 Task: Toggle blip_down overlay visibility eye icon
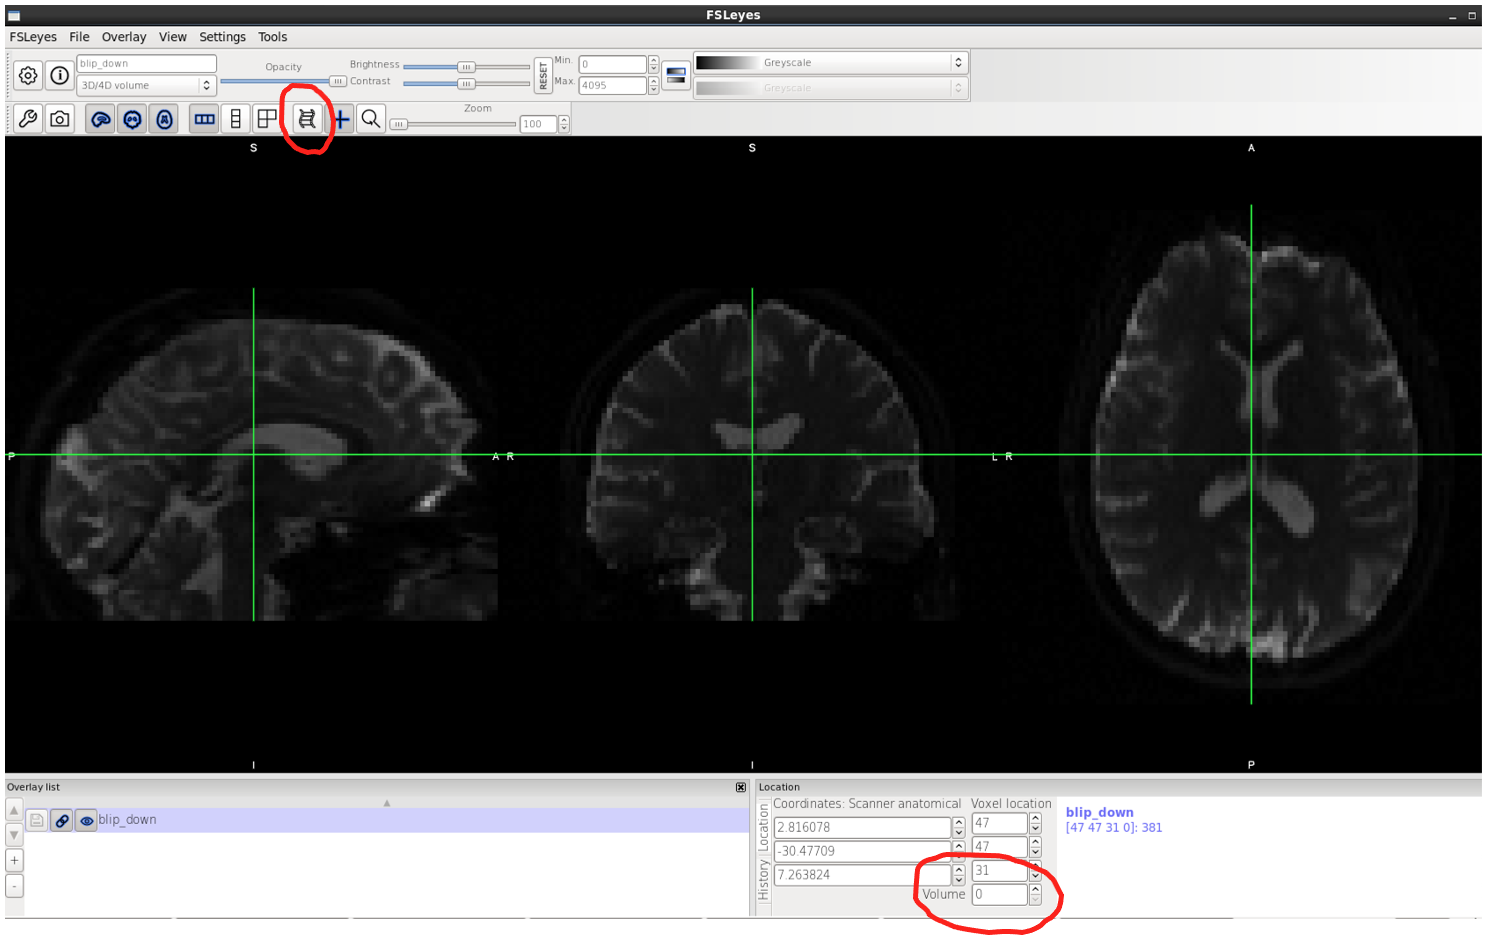[87, 820]
